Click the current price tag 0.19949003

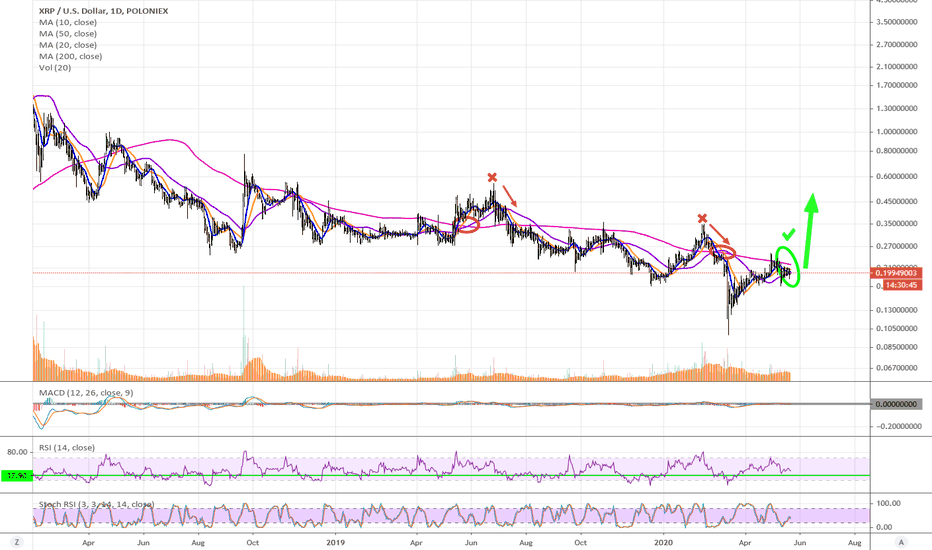896,273
